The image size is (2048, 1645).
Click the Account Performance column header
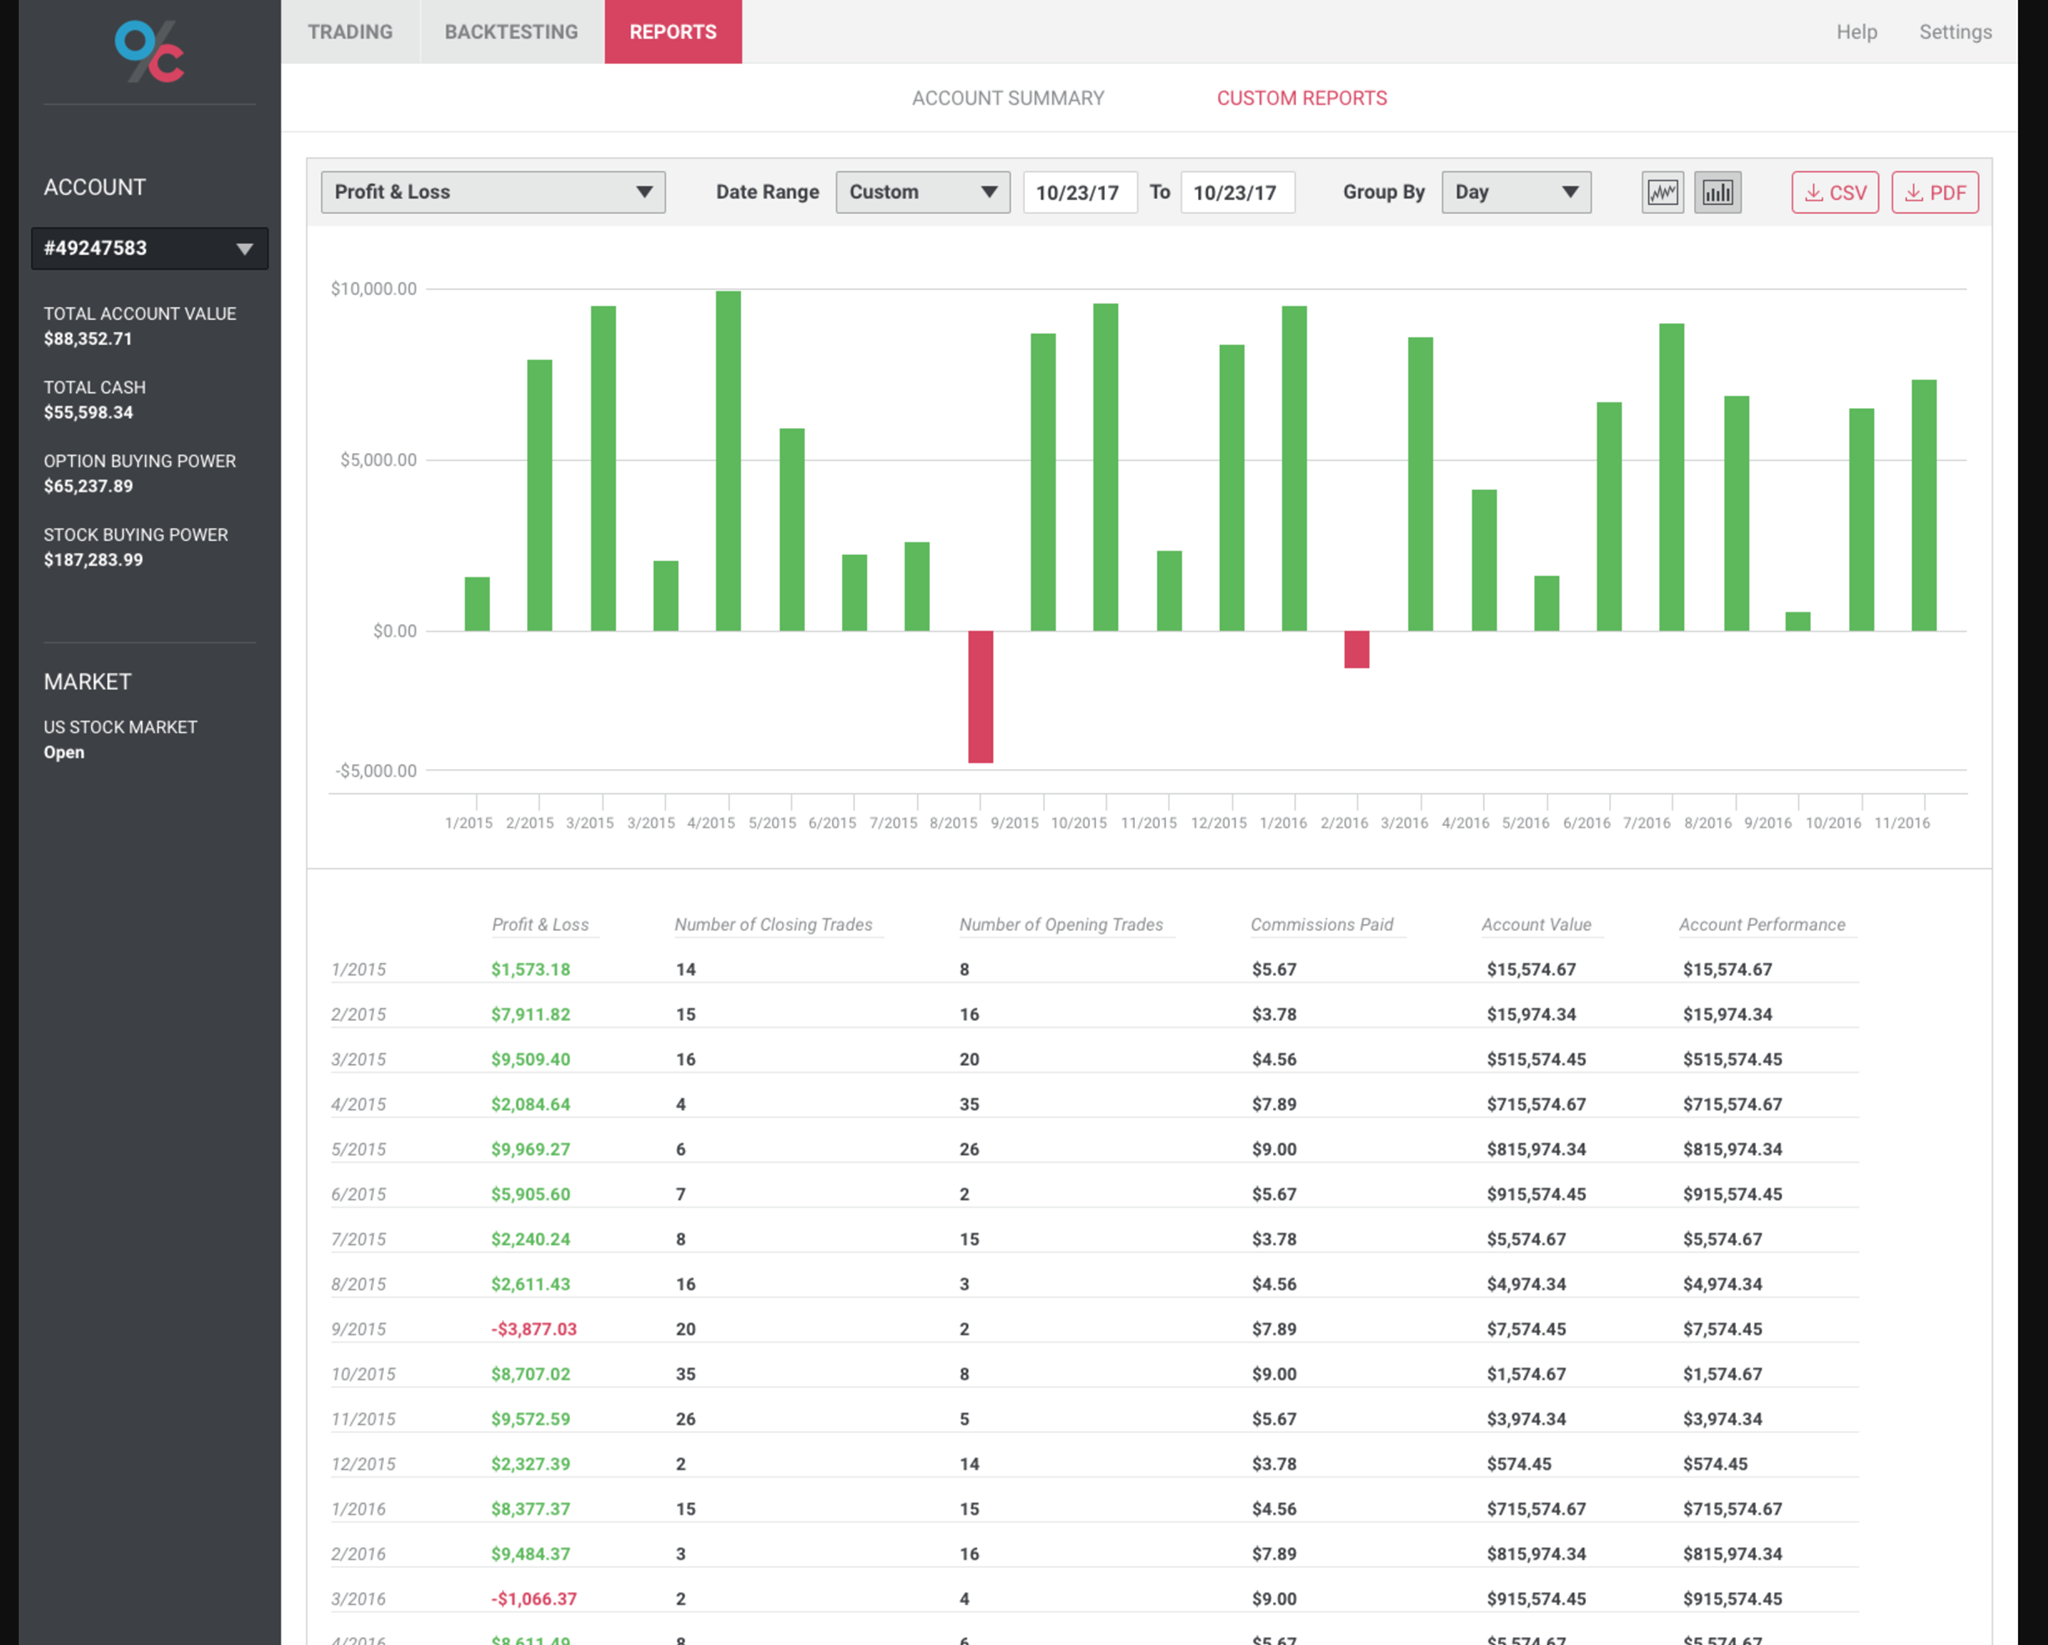(x=1762, y=925)
